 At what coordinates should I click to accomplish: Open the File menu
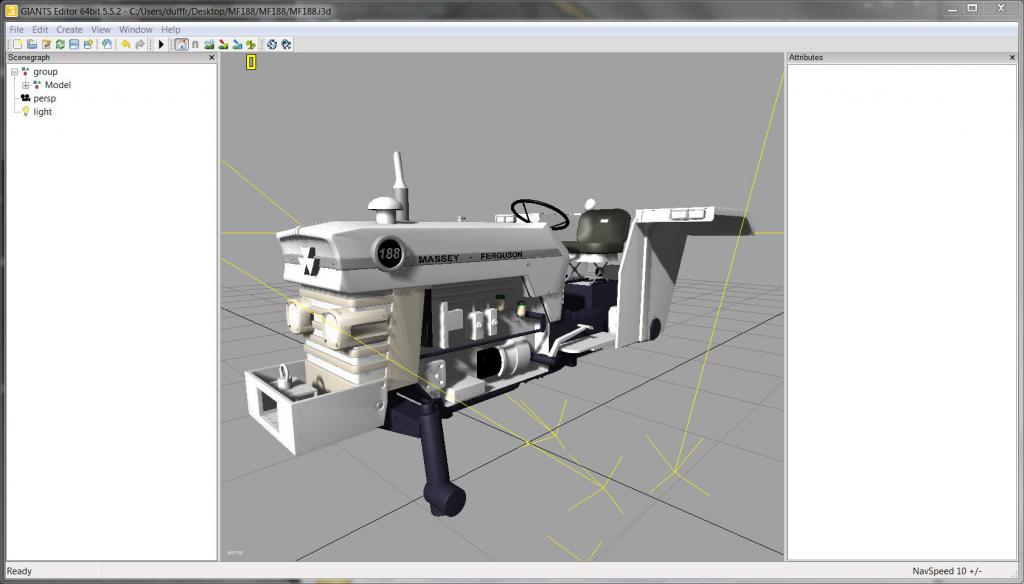coord(16,29)
